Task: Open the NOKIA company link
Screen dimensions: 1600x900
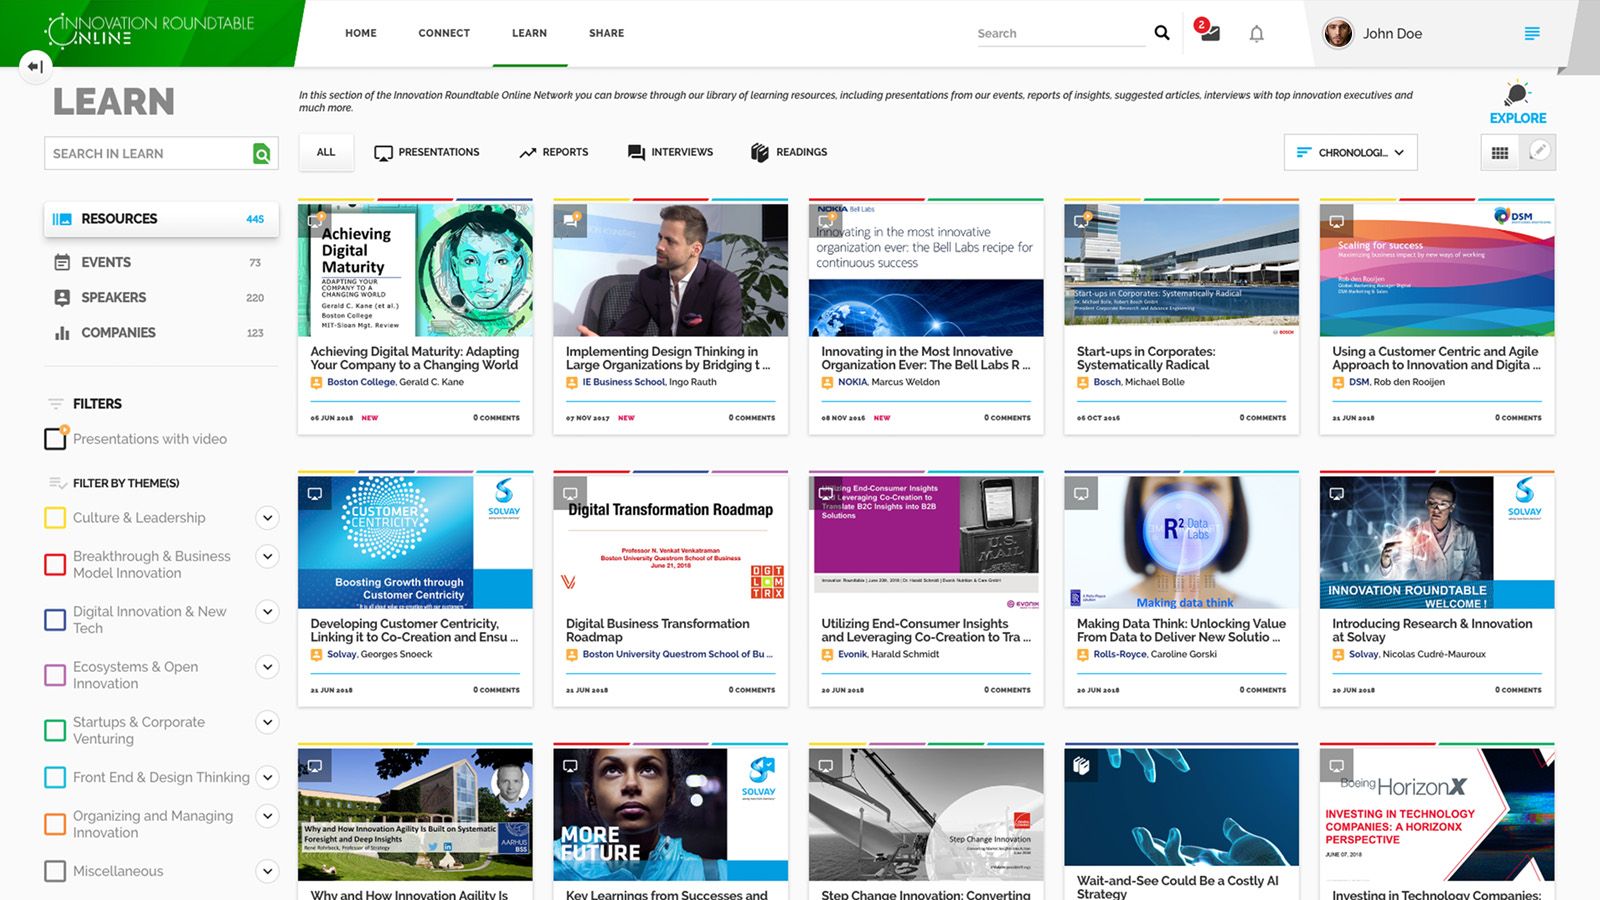Action: pyautogui.click(x=853, y=382)
